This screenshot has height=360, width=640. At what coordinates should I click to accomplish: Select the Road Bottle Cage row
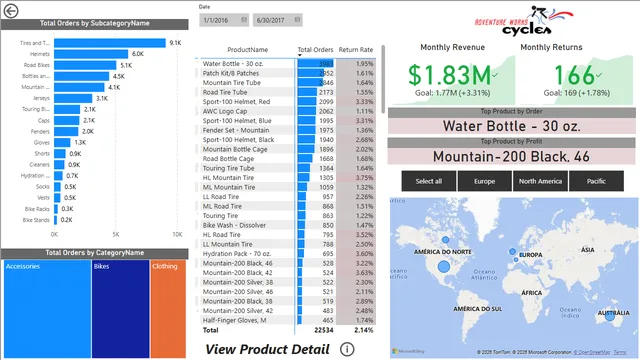[288, 159]
